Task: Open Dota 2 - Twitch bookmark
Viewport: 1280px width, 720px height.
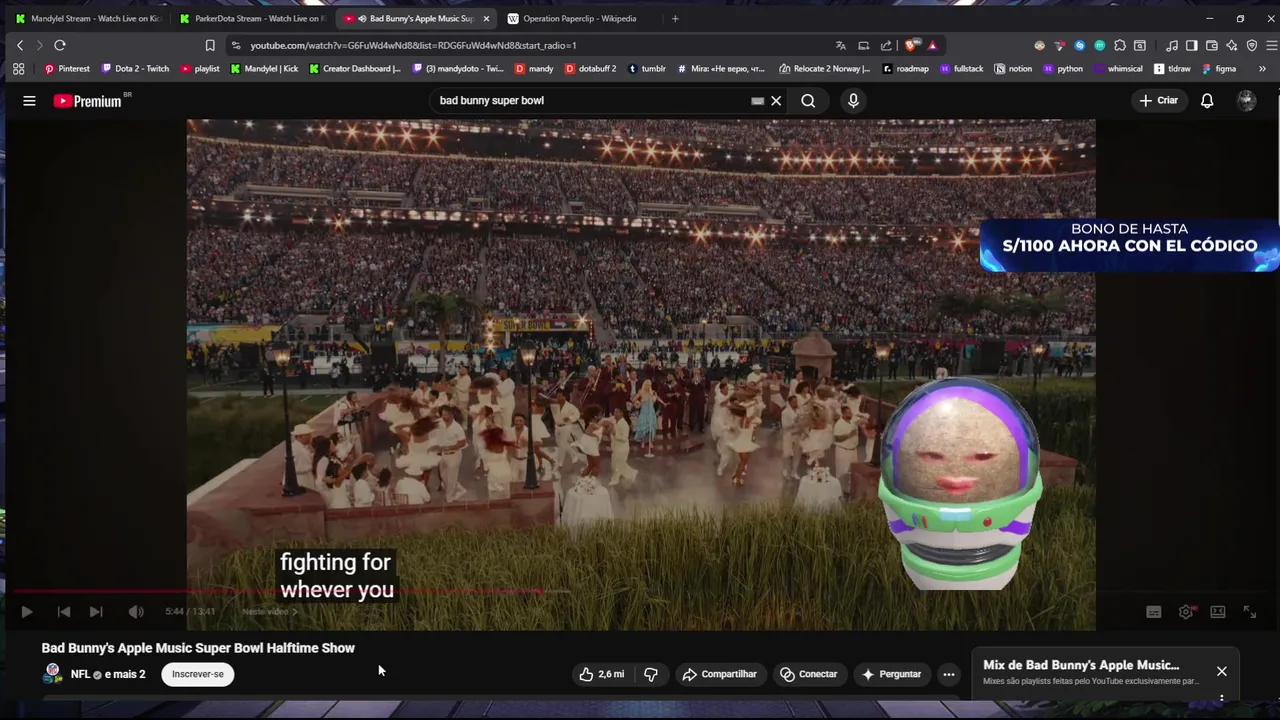Action: coord(135,69)
